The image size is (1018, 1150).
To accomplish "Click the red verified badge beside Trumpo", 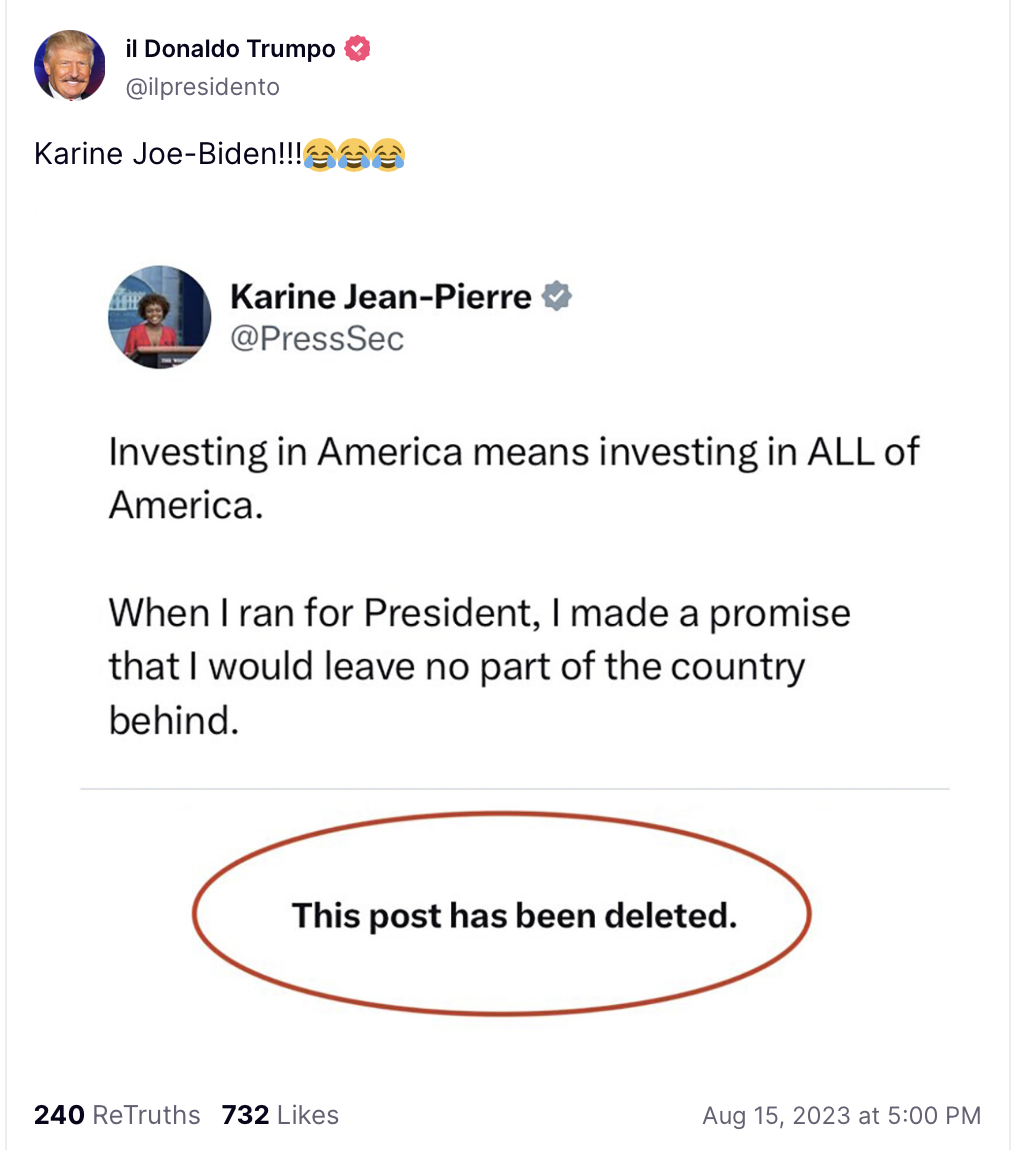I will [357, 48].
